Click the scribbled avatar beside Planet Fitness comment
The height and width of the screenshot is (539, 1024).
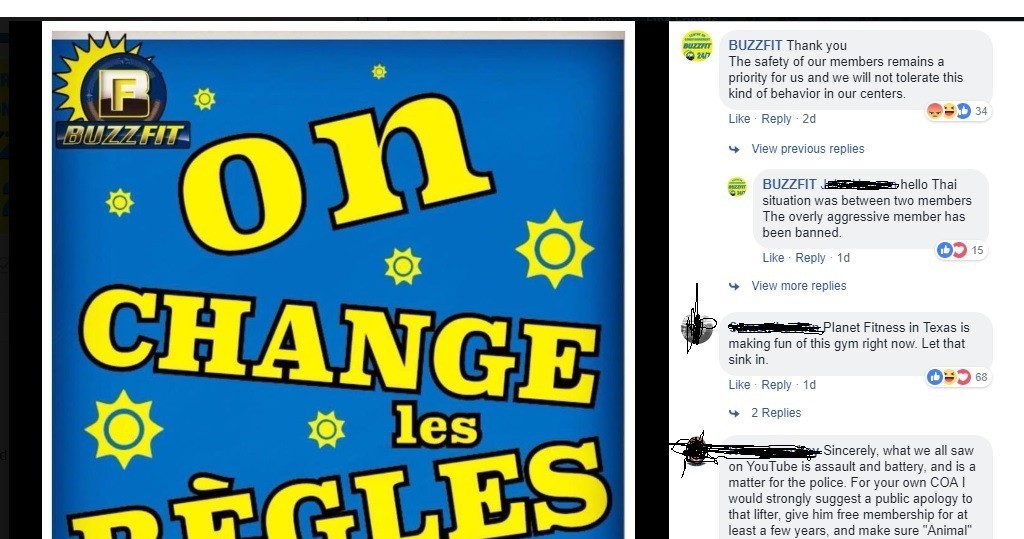coord(697,328)
